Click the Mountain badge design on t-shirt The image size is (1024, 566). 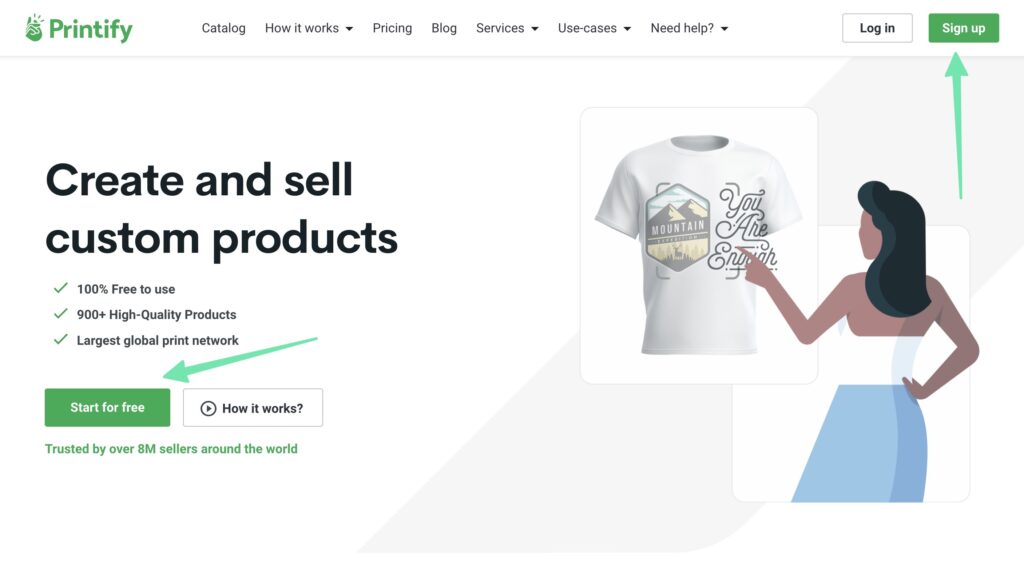point(678,230)
